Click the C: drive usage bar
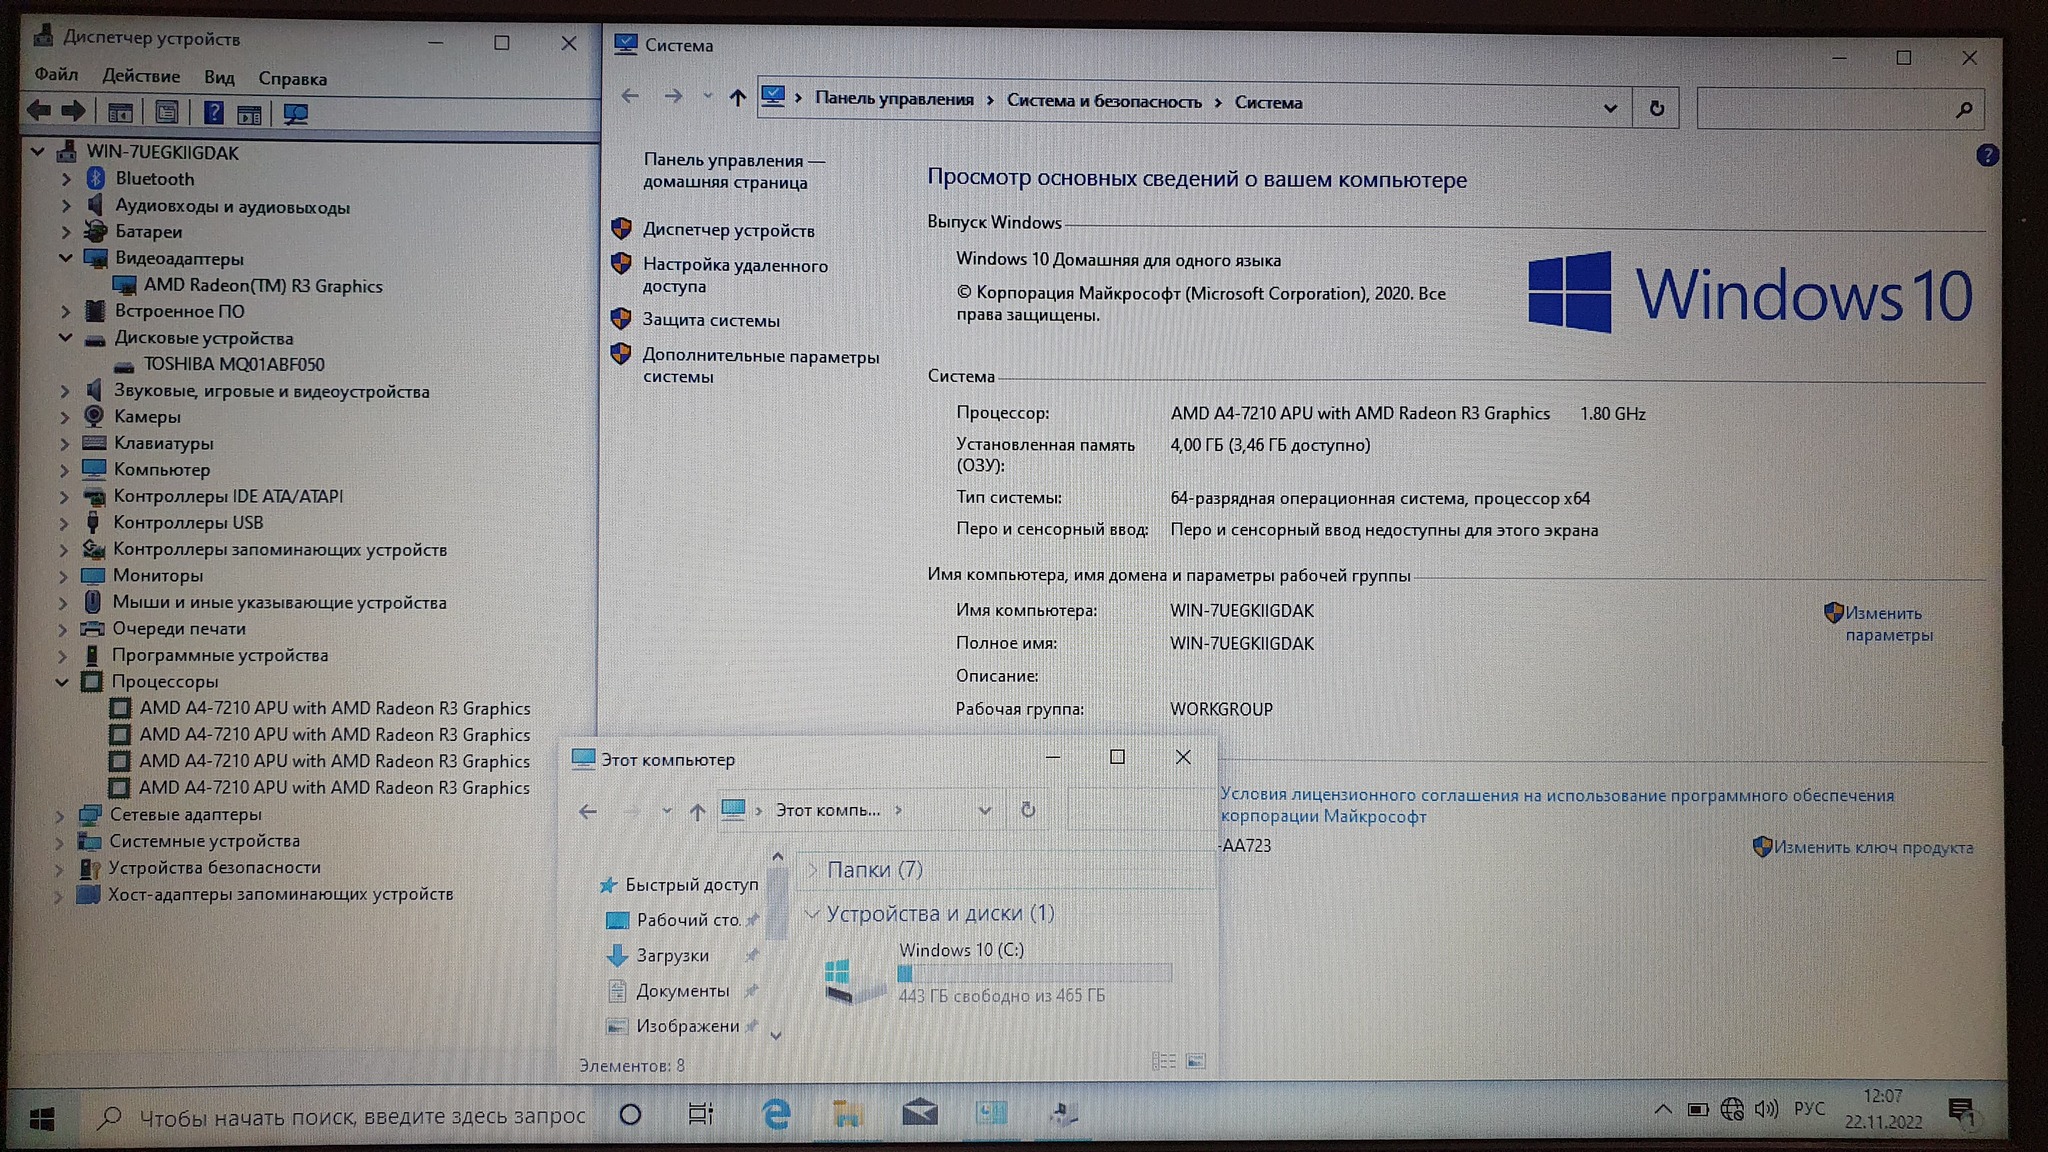The width and height of the screenshot is (2048, 1152). pos(1035,973)
